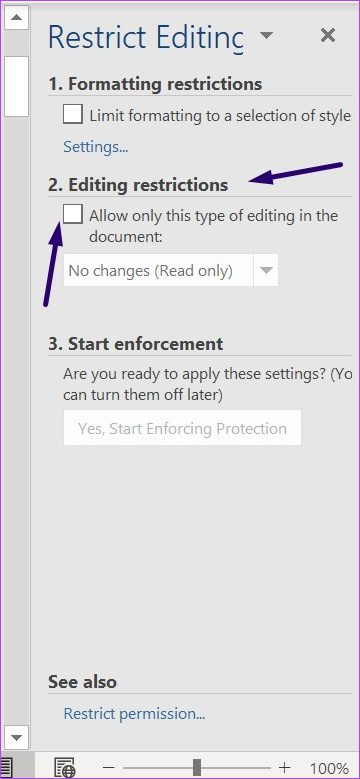360x779 pixels.
Task: Click Yes, Start Enforcing Protection button
Action: 182,428
